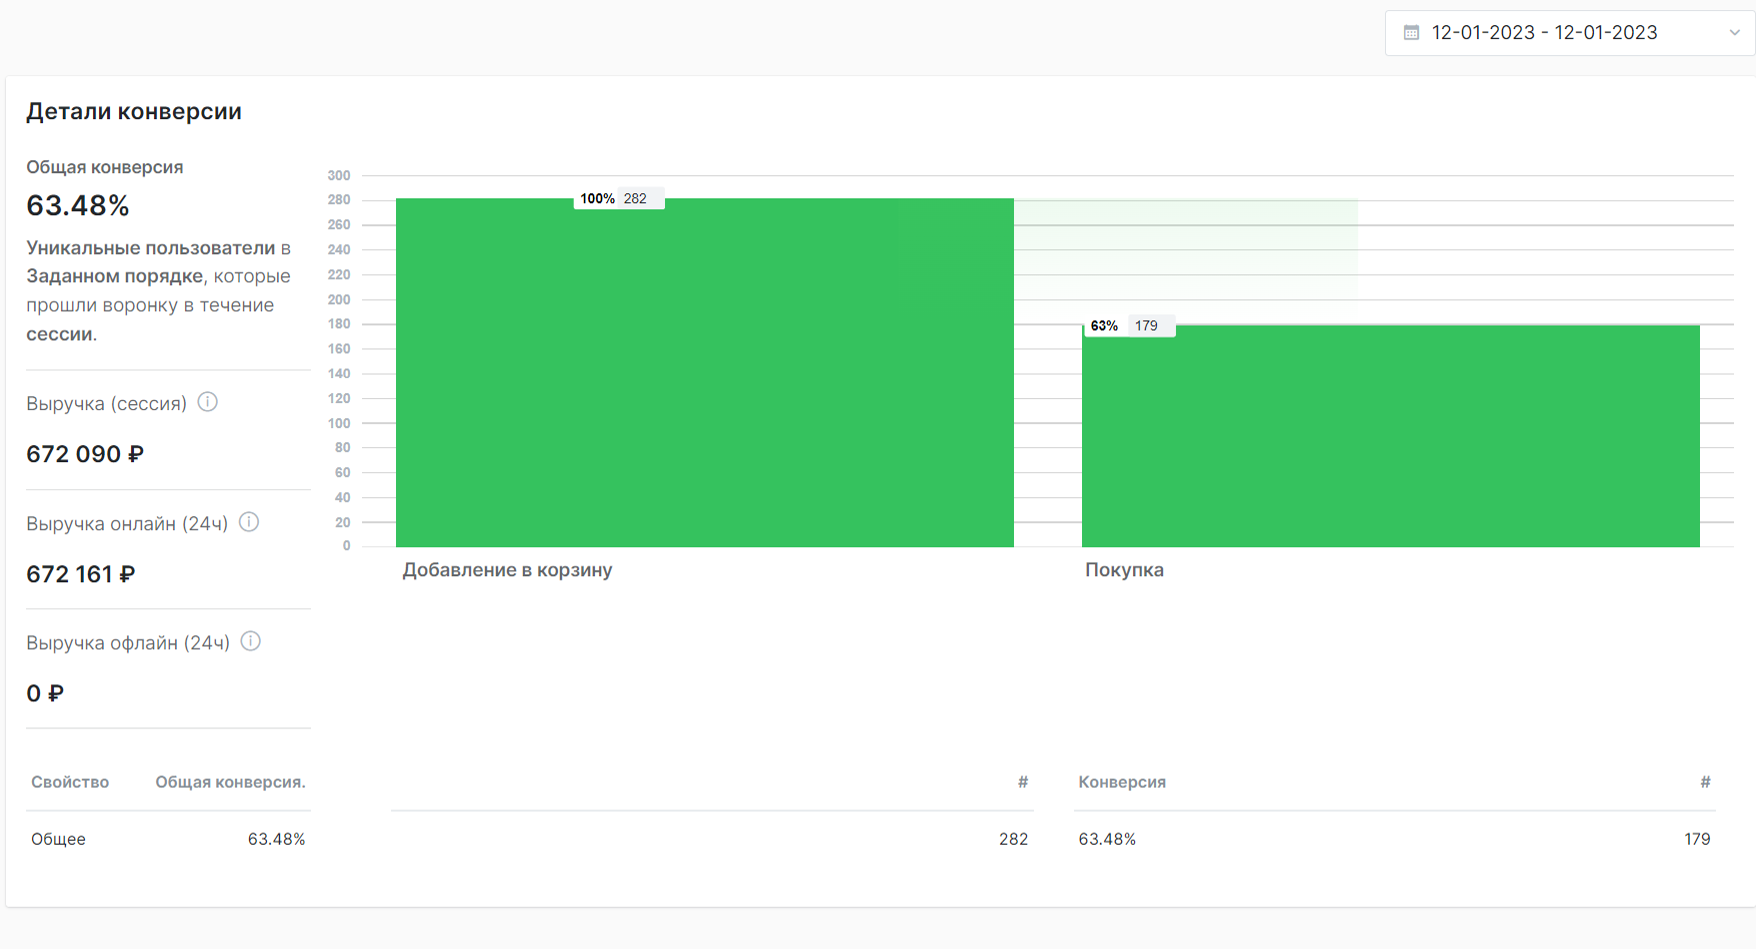Click the 63% 179 bar label
Image resolution: width=1756 pixels, height=949 pixels.
1127,326
